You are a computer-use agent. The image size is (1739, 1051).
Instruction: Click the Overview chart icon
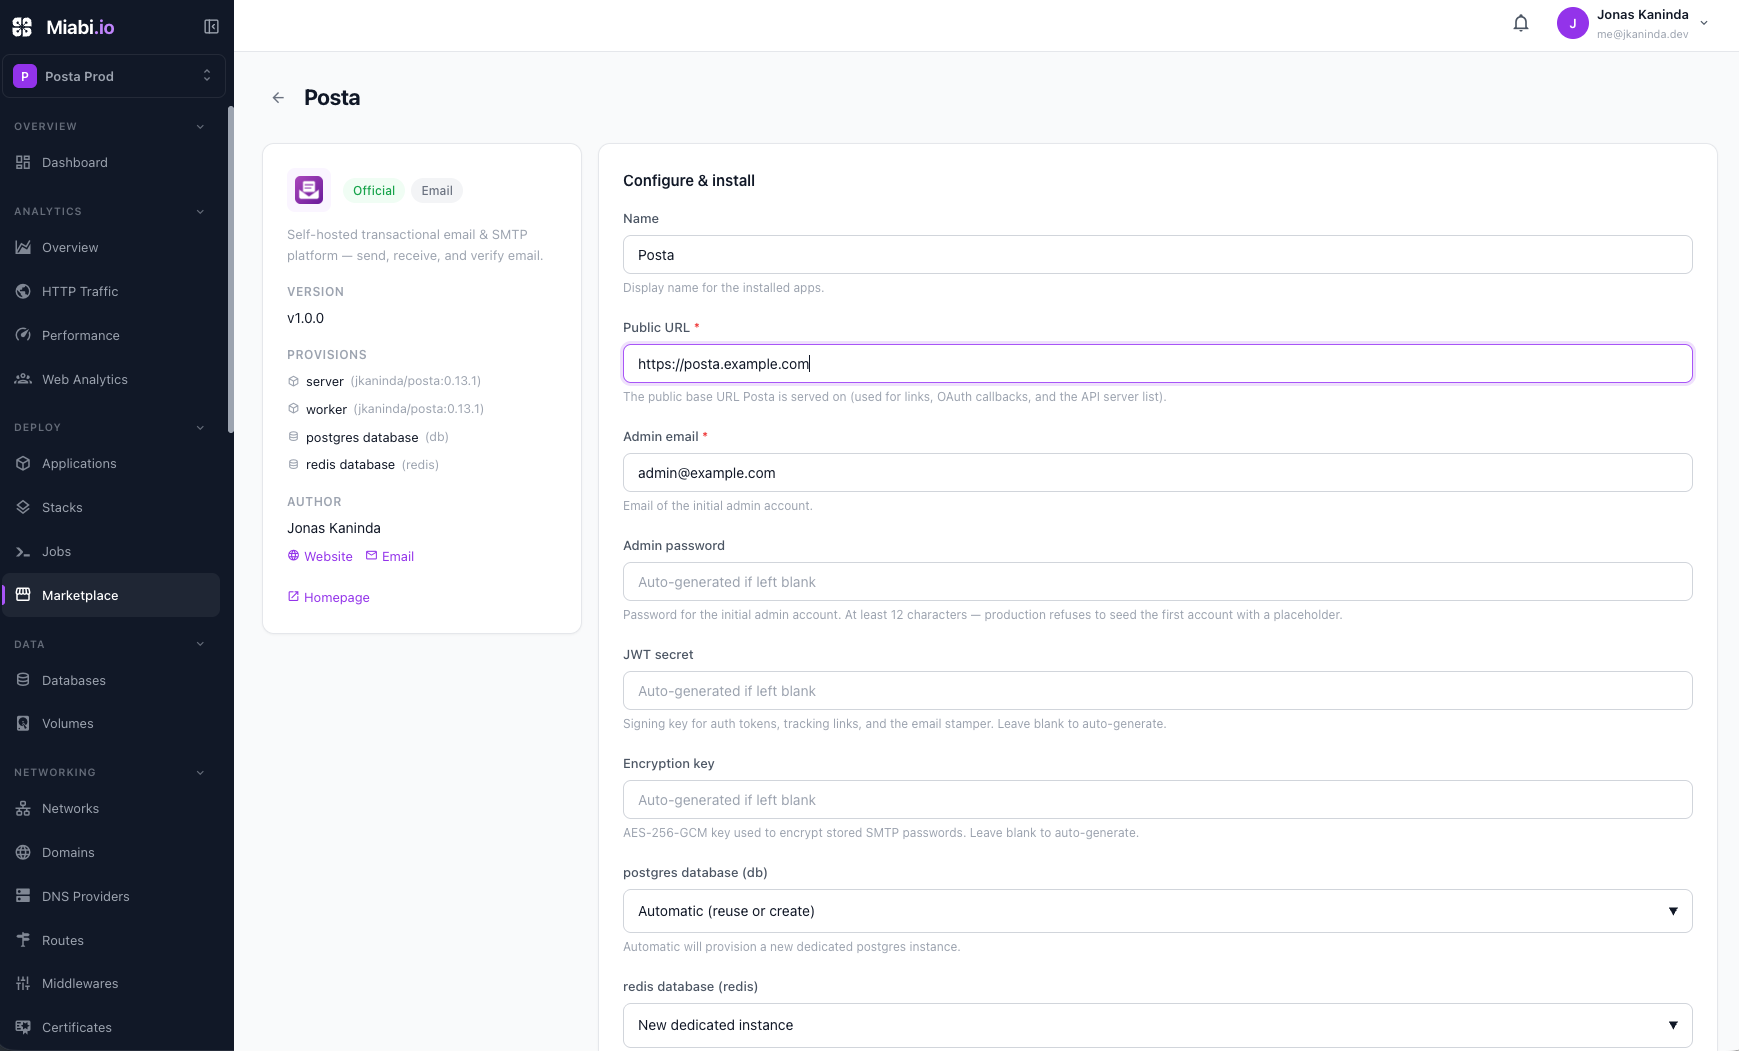click(x=23, y=247)
